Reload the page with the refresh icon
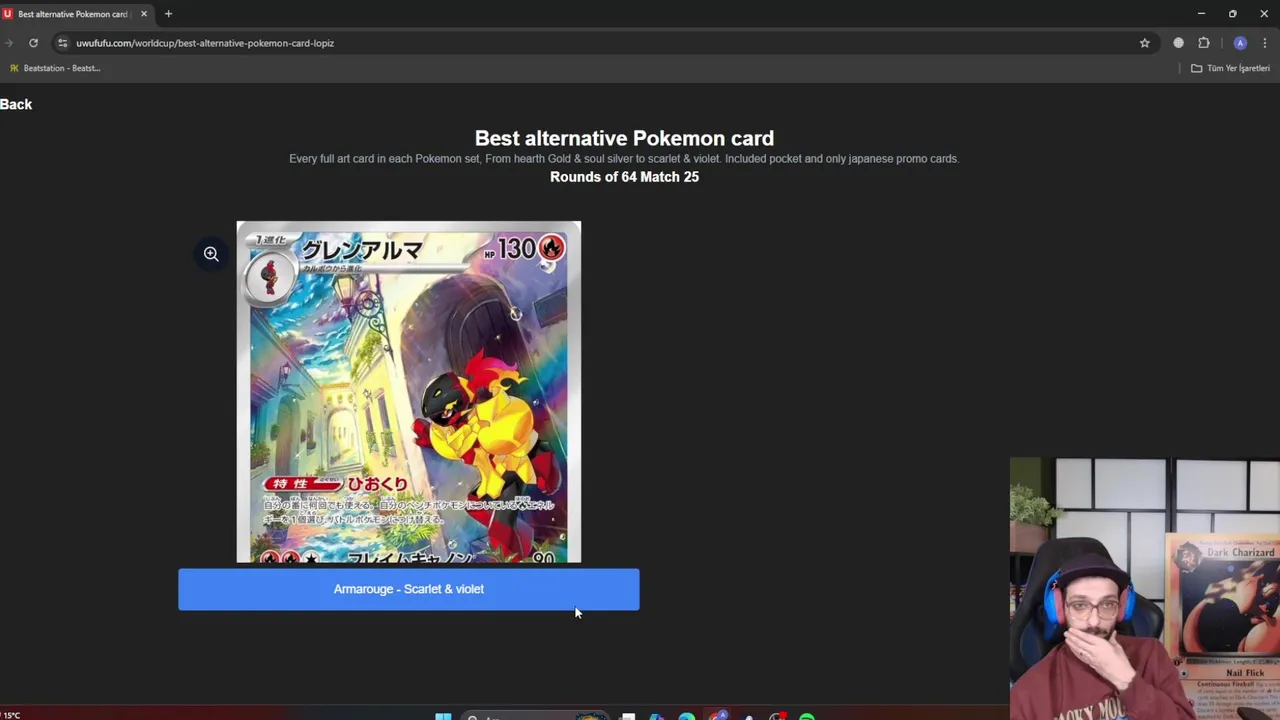The width and height of the screenshot is (1280, 720). [x=33, y=43]
